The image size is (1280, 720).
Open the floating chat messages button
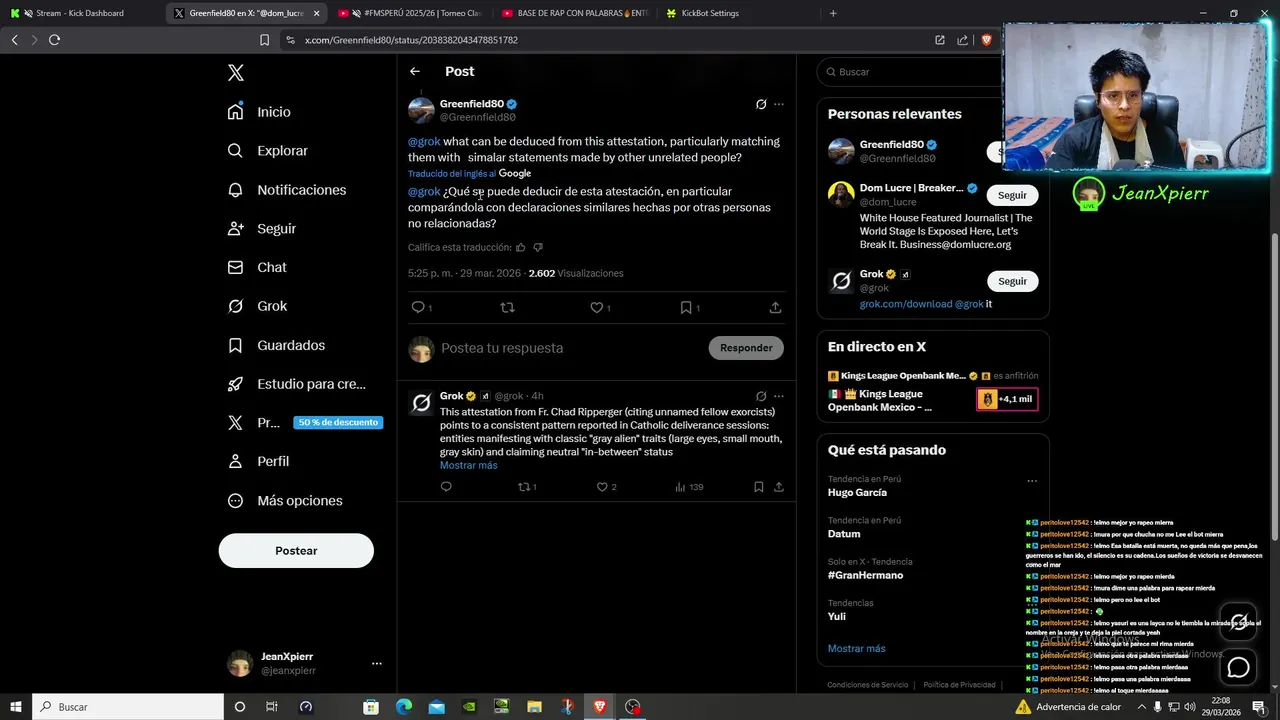[1238, 667]
